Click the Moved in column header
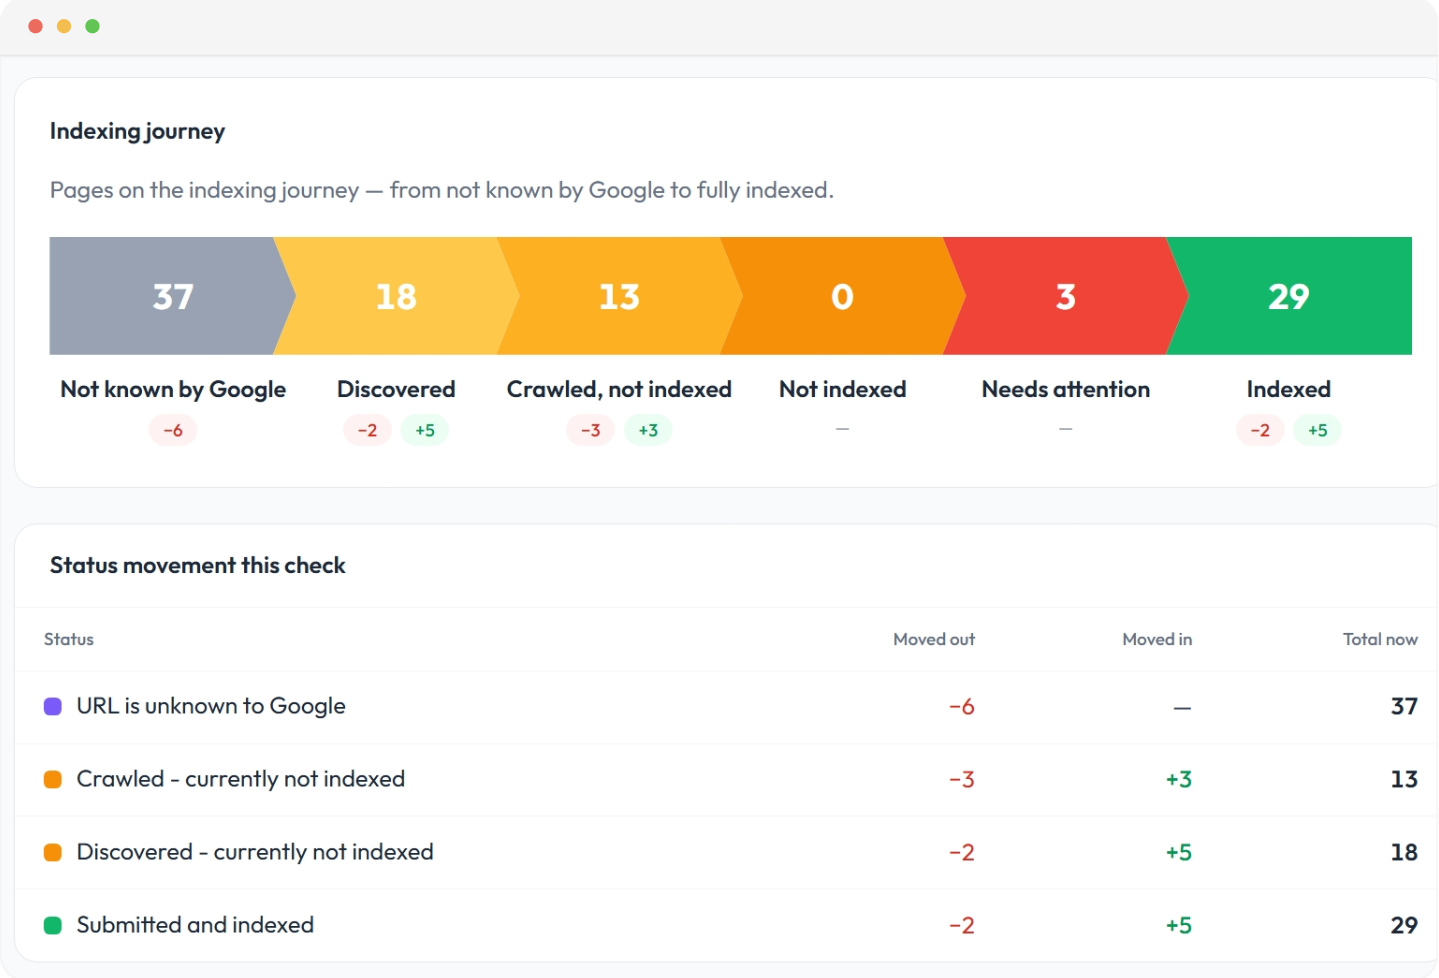The height and width of the screenshot is (978, 1439). pos(1157,639)
